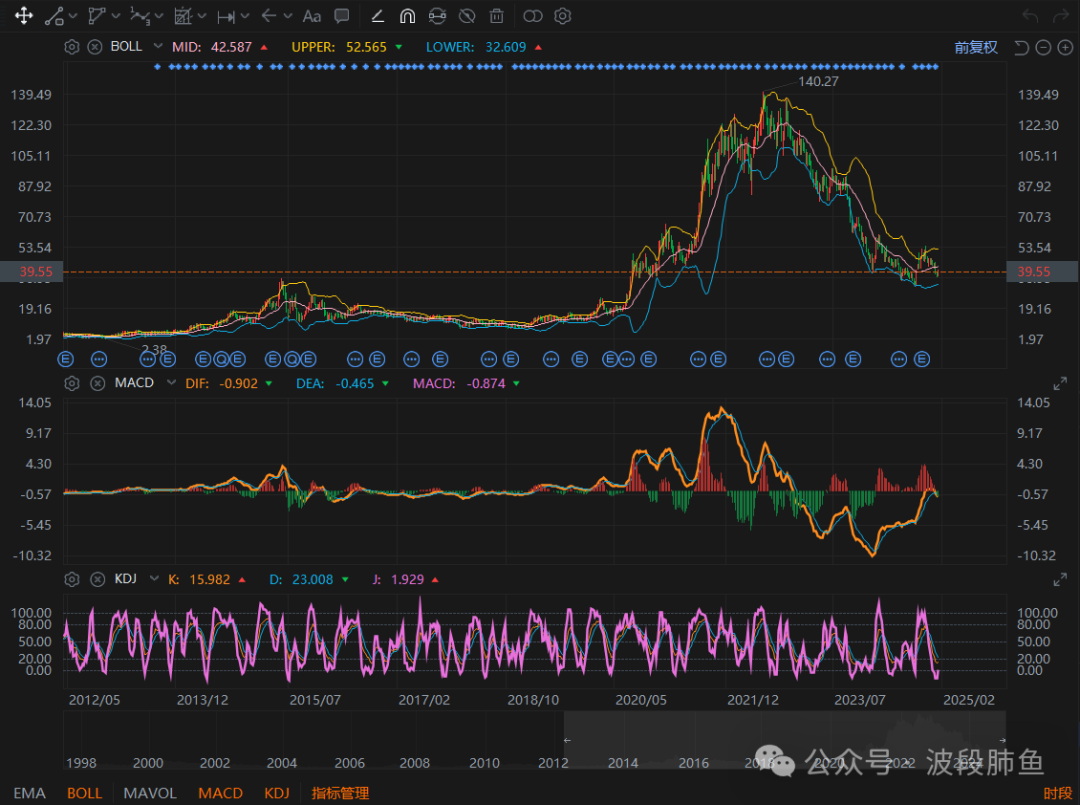This screenshot has width=1080, height=805.
Task: Toggle hide all drawings
Action: click(x=467, y=16)
